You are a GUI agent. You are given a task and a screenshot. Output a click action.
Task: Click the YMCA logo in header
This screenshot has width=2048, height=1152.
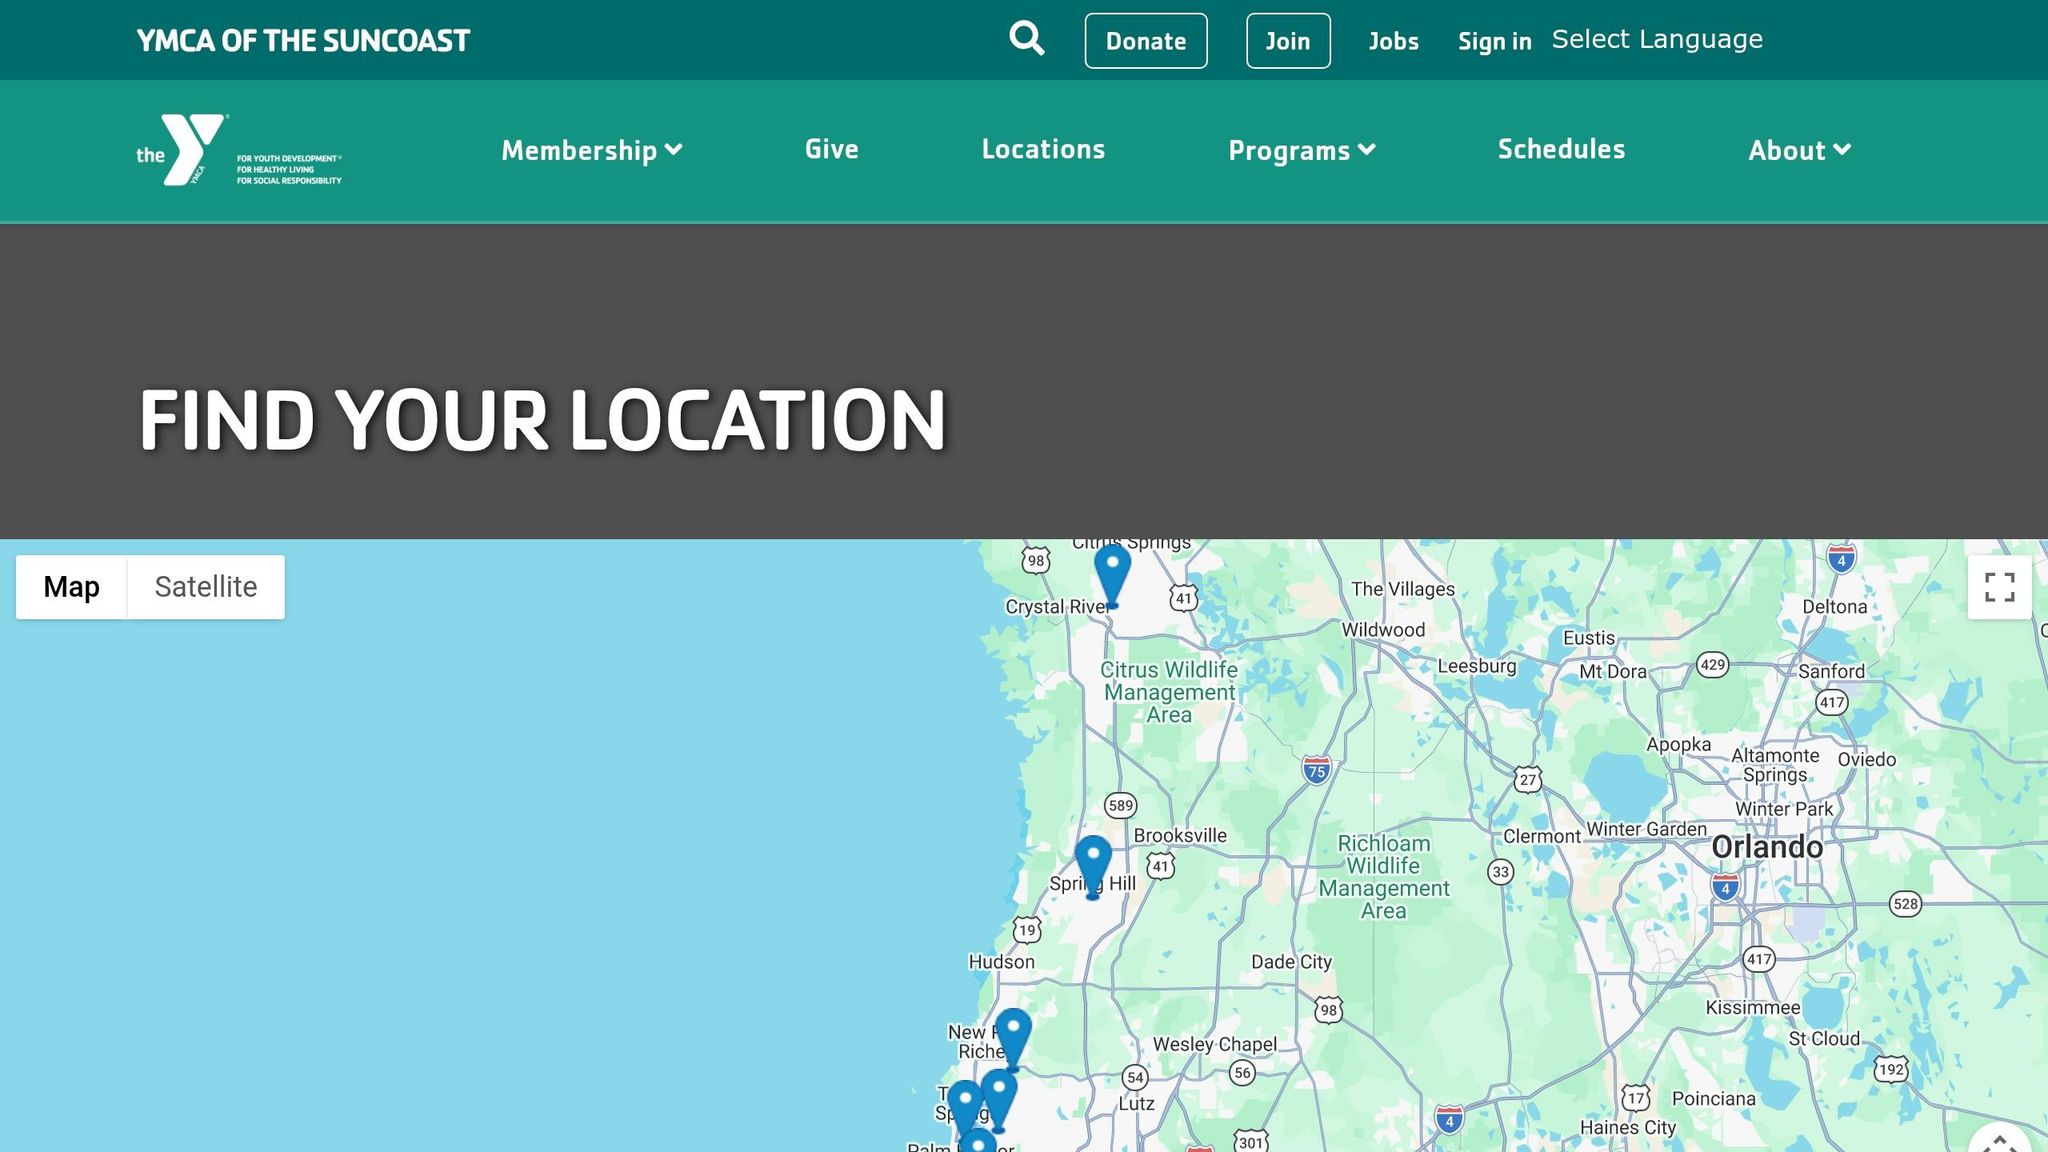pyautogui.click(x=238, y=150)
